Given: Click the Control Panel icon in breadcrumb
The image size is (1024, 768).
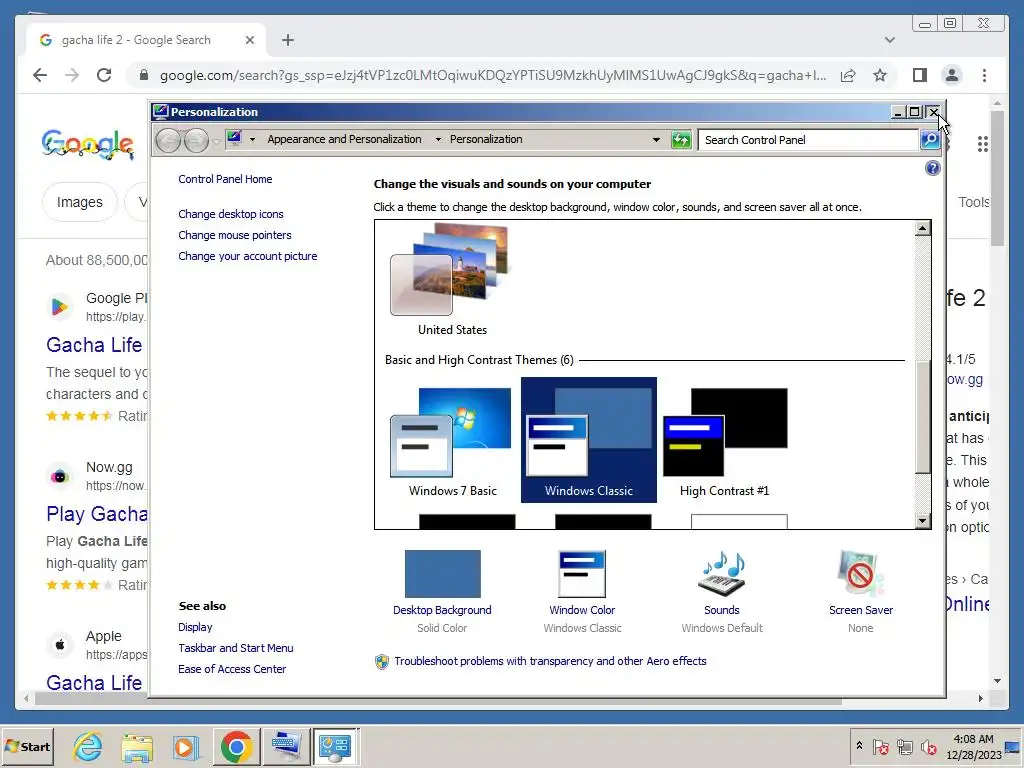Looking at the screenshot, I should click(234, 138).
